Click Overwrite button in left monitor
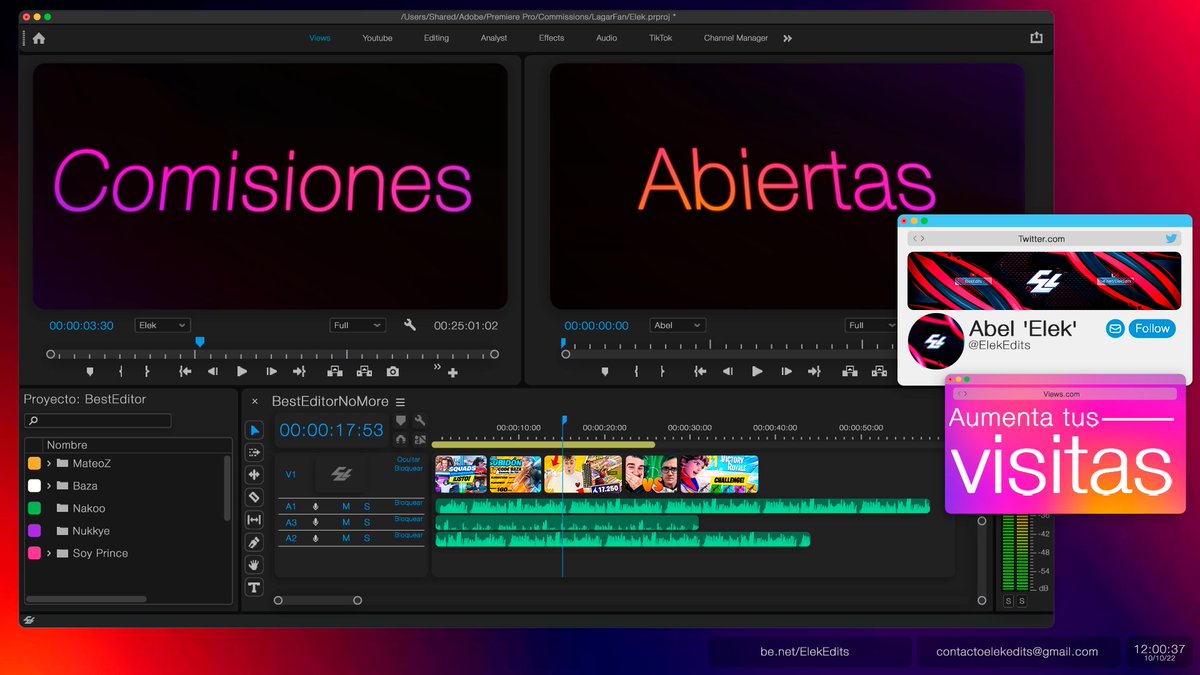 click(x=364, y=371)
